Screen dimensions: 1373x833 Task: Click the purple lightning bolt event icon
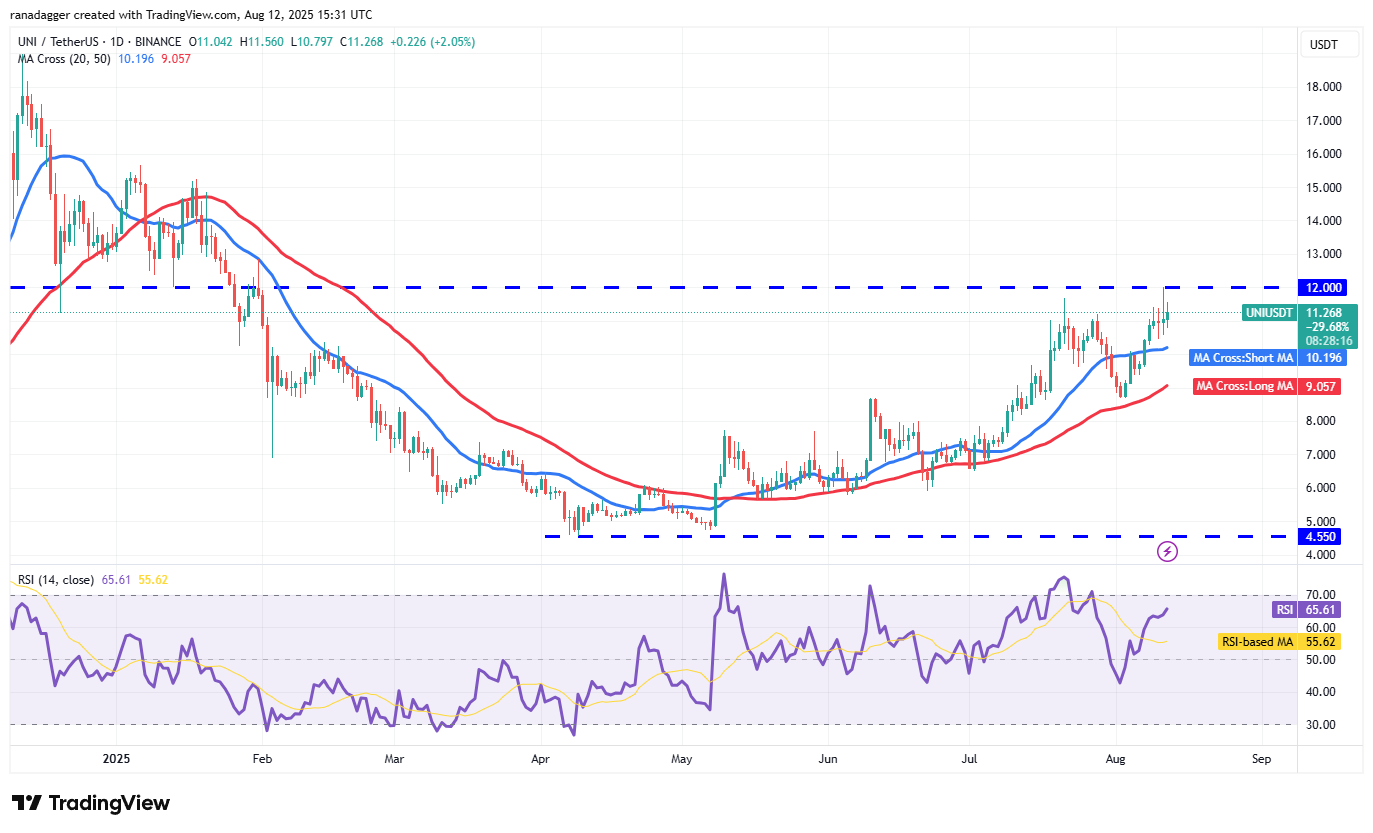tap(1166, 551)
